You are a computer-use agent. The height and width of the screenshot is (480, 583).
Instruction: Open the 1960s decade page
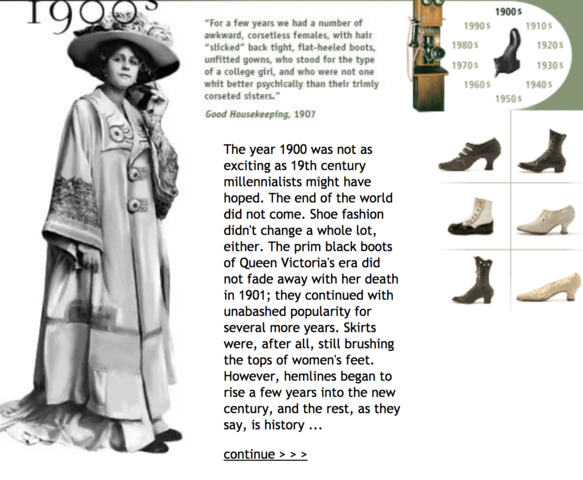[x=477, y=85]
